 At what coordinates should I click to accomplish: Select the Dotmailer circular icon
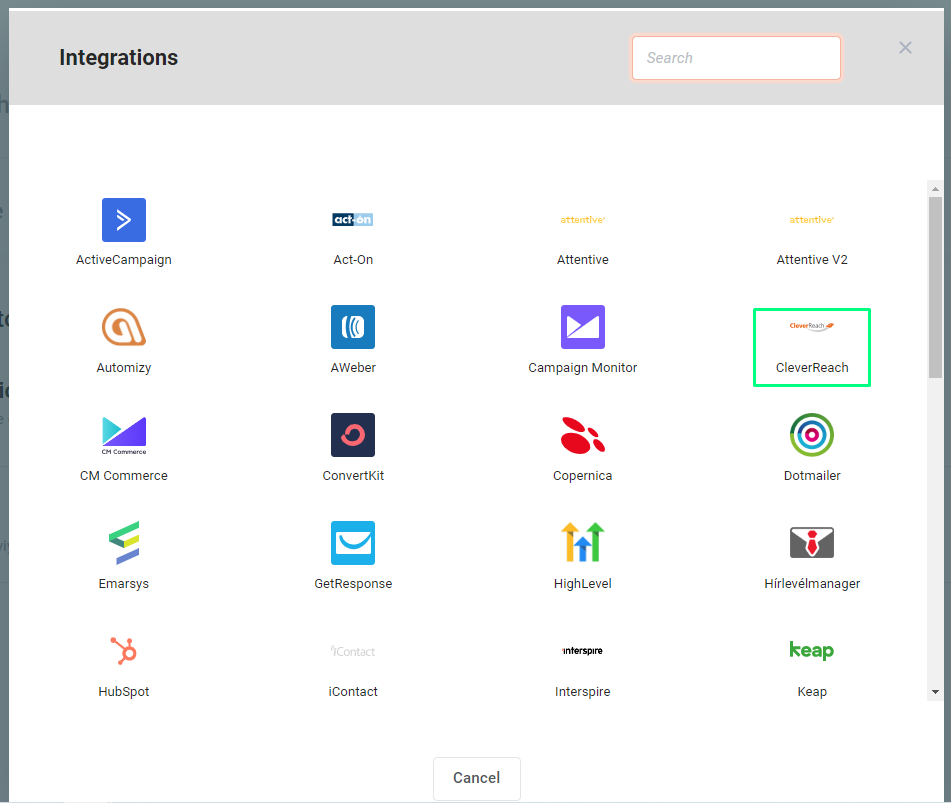(812, 435)
